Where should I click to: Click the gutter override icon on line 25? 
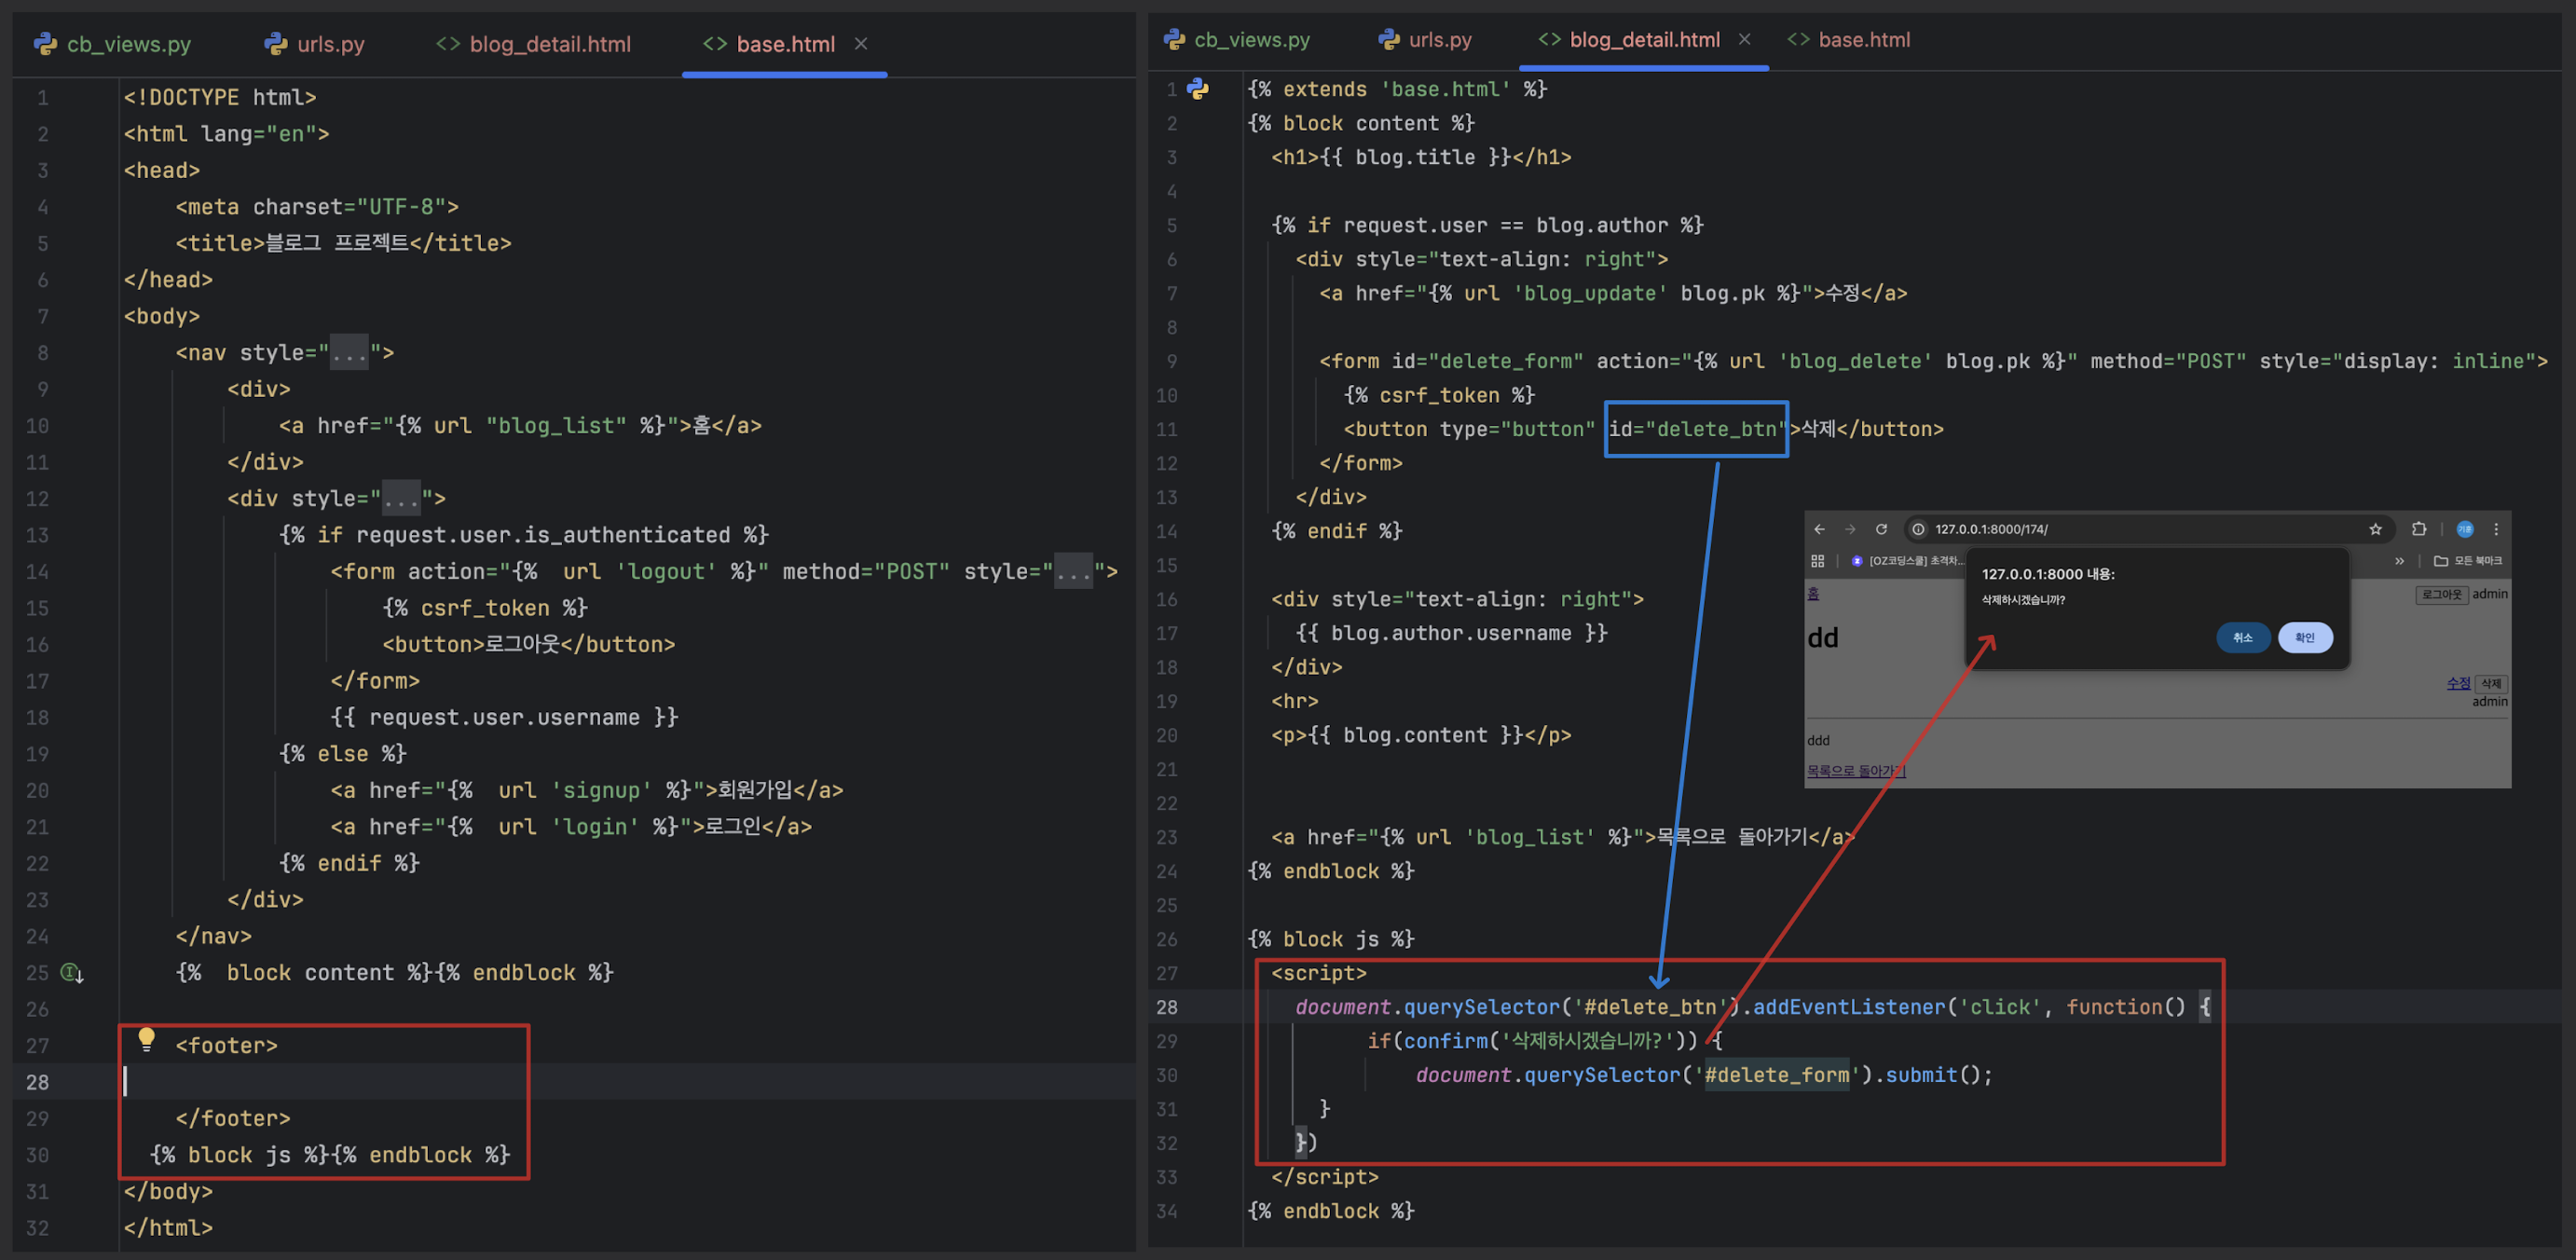[71, 972]
